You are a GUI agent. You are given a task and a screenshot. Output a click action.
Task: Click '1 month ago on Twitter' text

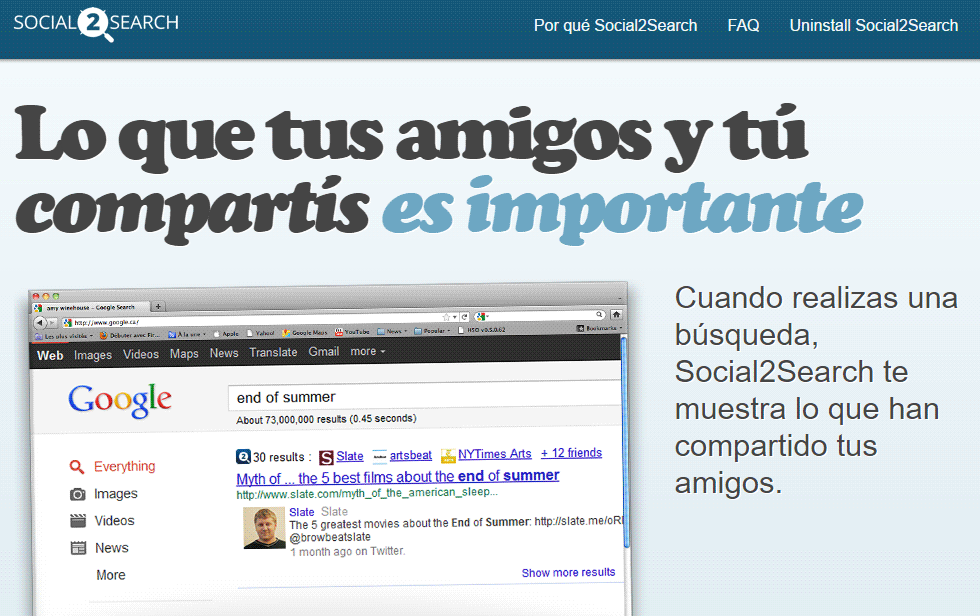tap(348, 552)
